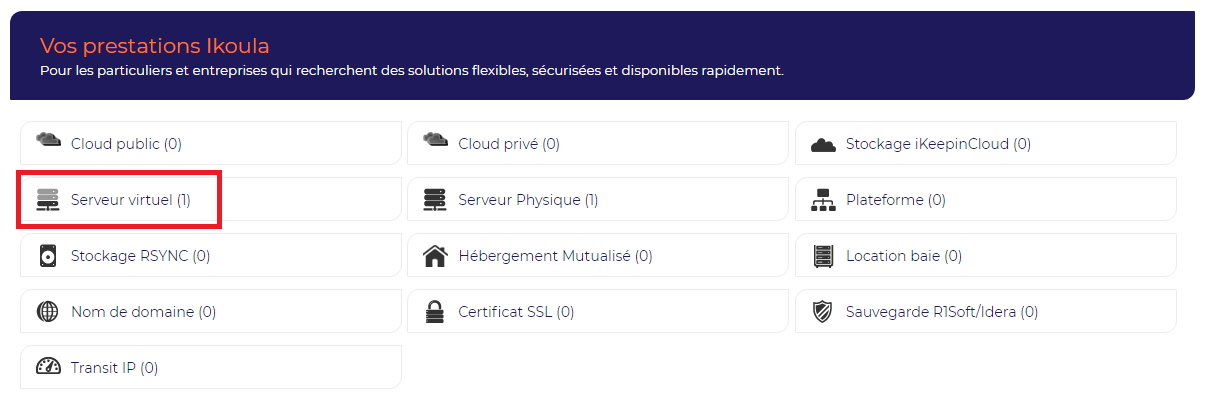Open Serveur Physique (1) link
The image size is (1205, 414).
click(x=528, y=200)
